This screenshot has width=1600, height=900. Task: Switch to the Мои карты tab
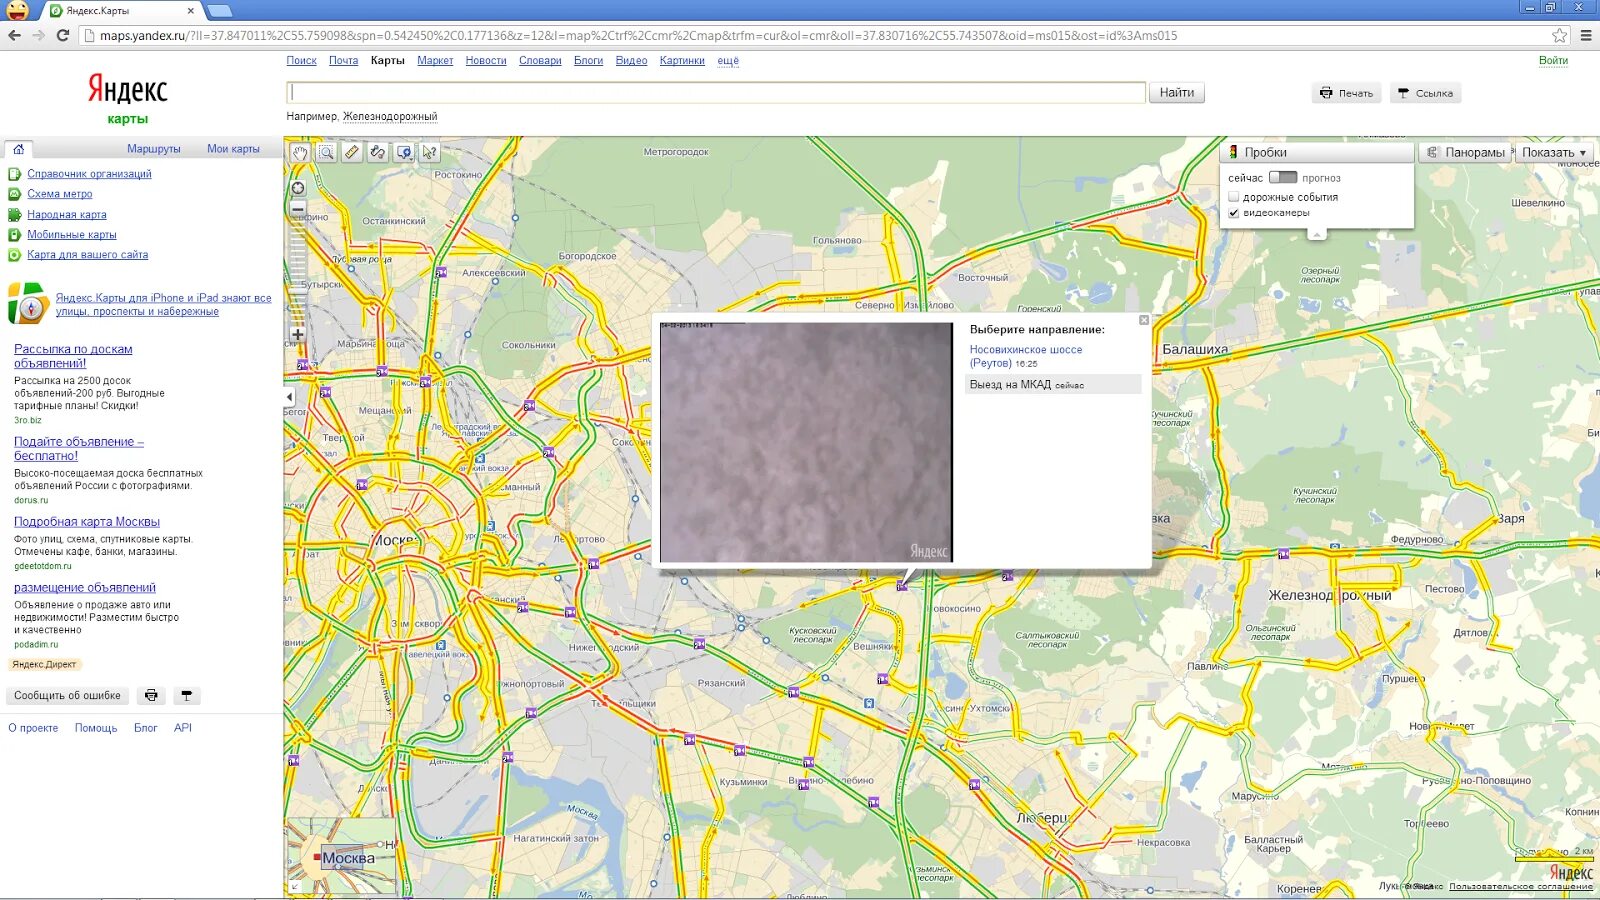[233, 149]
